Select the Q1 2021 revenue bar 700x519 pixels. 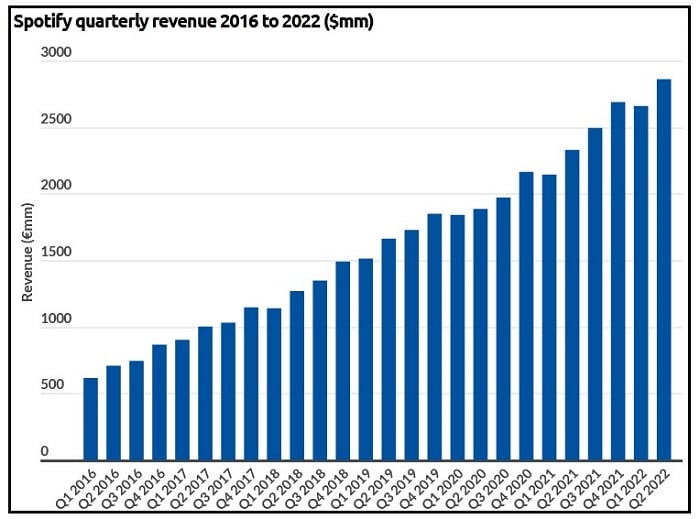(x=549, y=317)
